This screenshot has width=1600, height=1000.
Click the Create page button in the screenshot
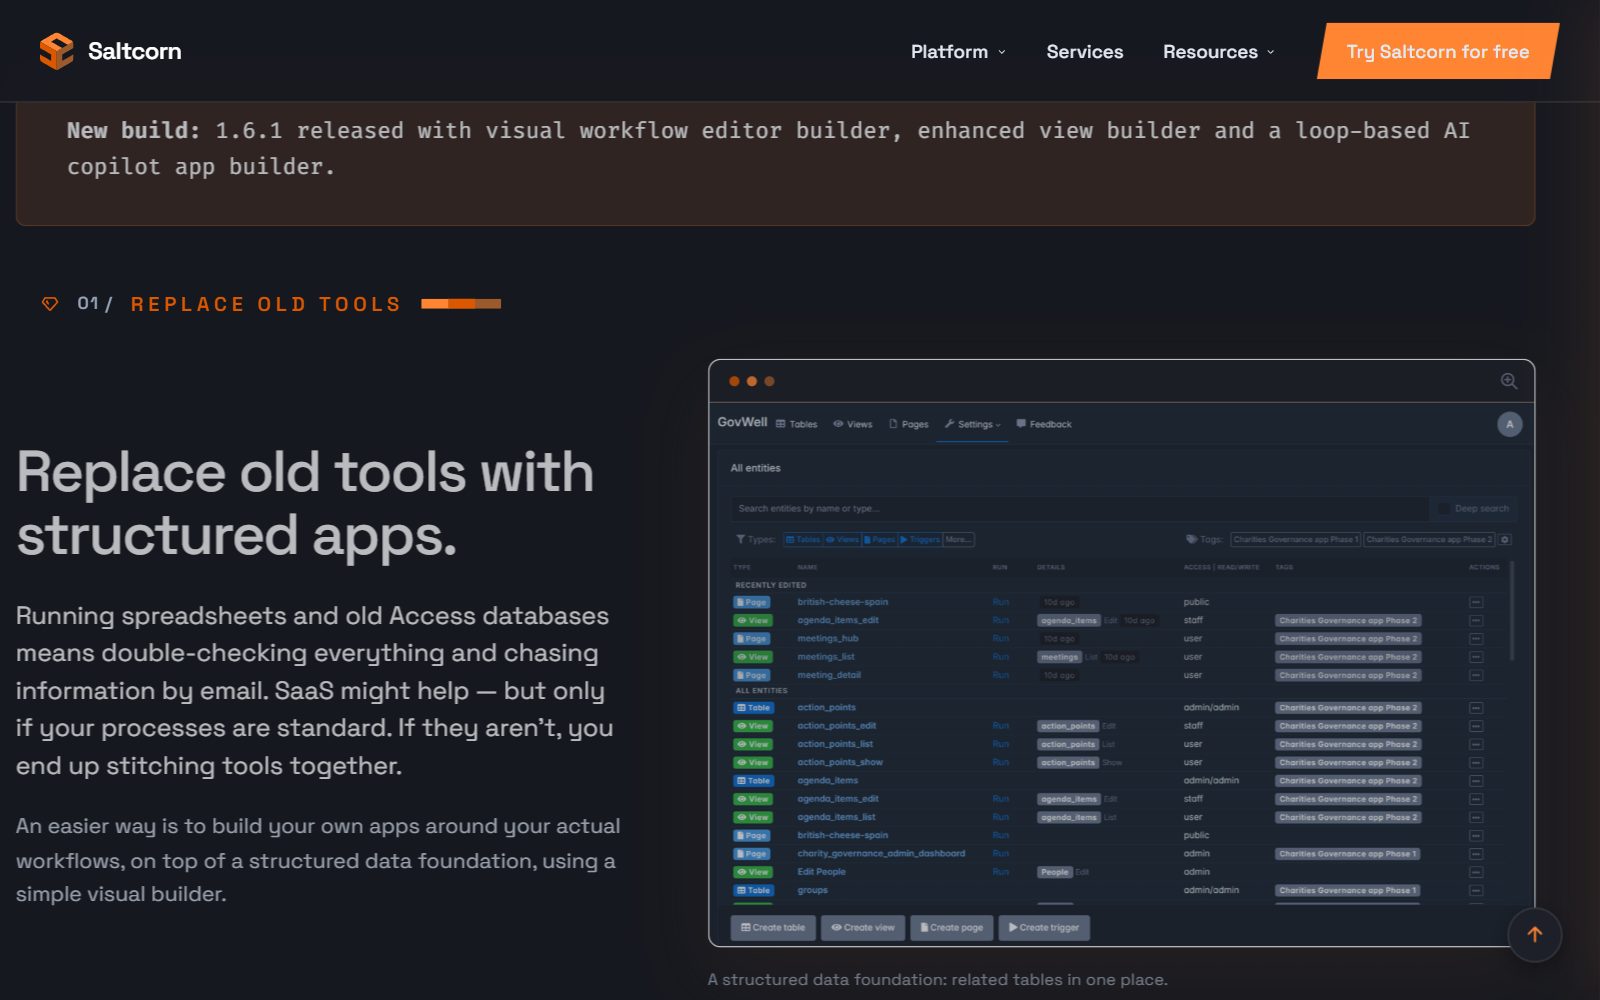(952, 928)
